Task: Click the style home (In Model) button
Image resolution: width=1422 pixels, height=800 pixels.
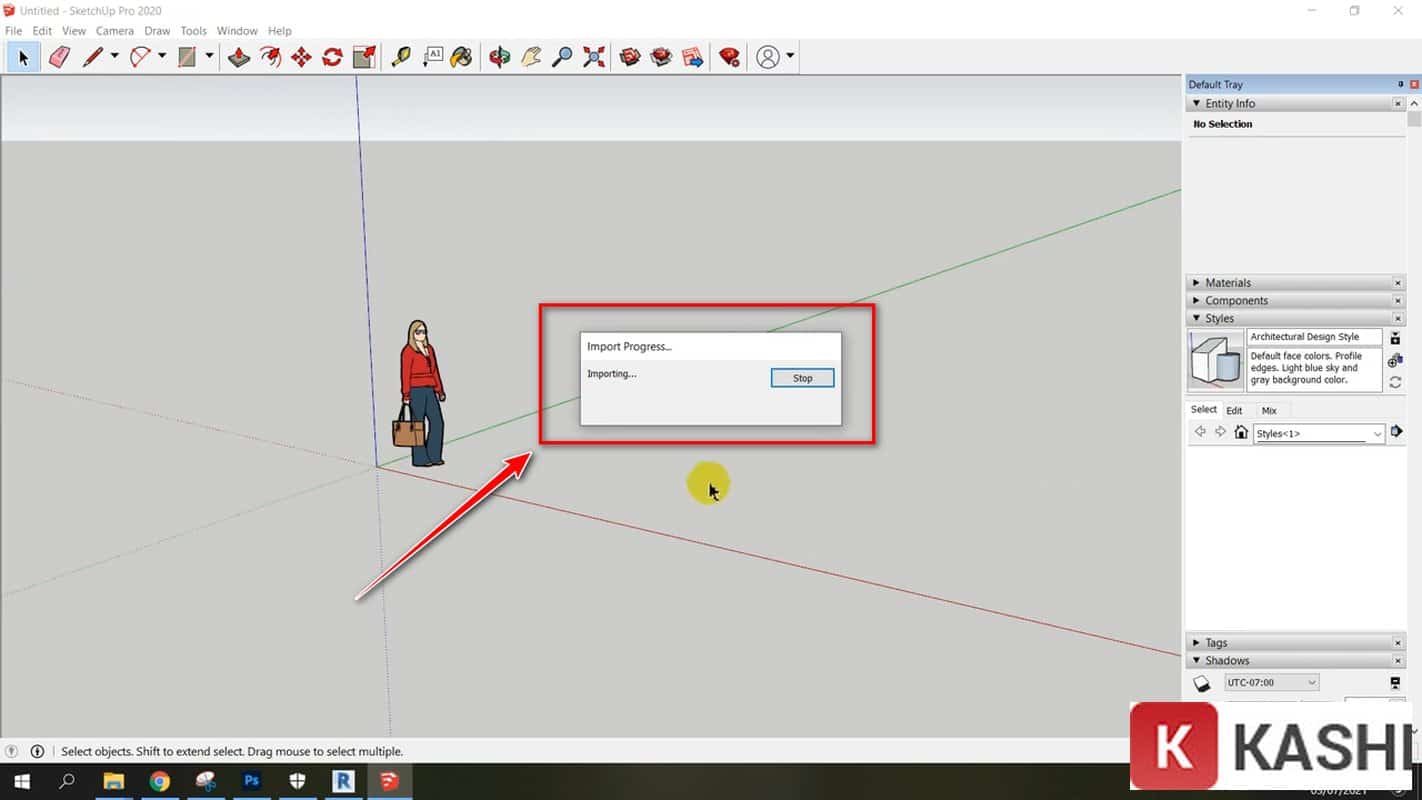Action: click(1241, 433)
